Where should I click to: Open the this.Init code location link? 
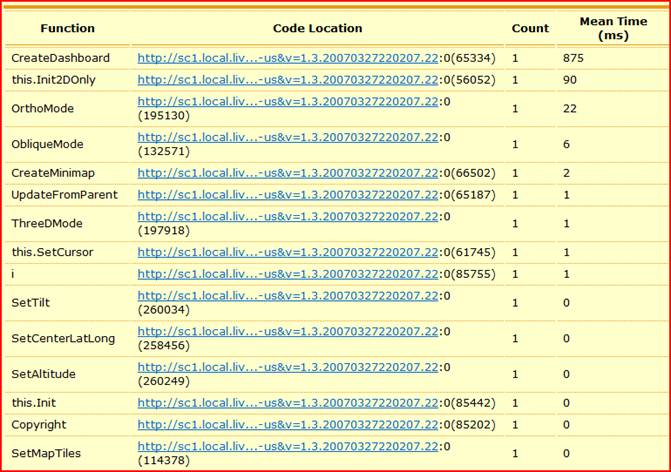pyautogui.click(x=287, y=403)
